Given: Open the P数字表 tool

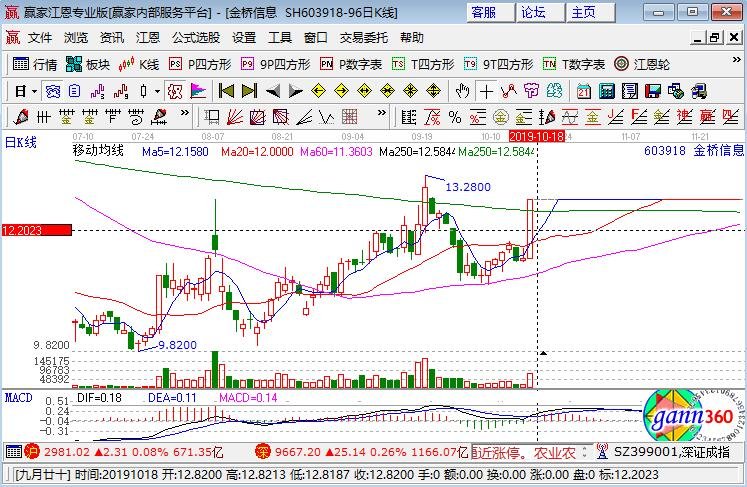Looking at the screenshot, I should 351,64.
